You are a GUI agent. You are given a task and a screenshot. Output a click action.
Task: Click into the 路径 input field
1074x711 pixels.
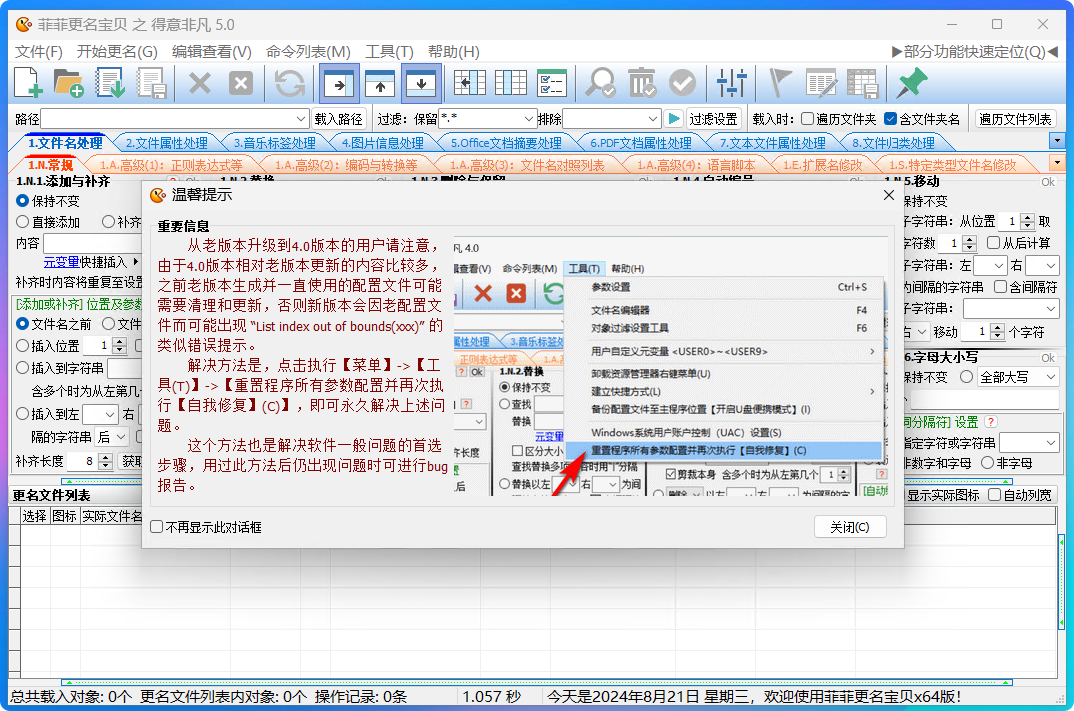[x=166, y=119]
